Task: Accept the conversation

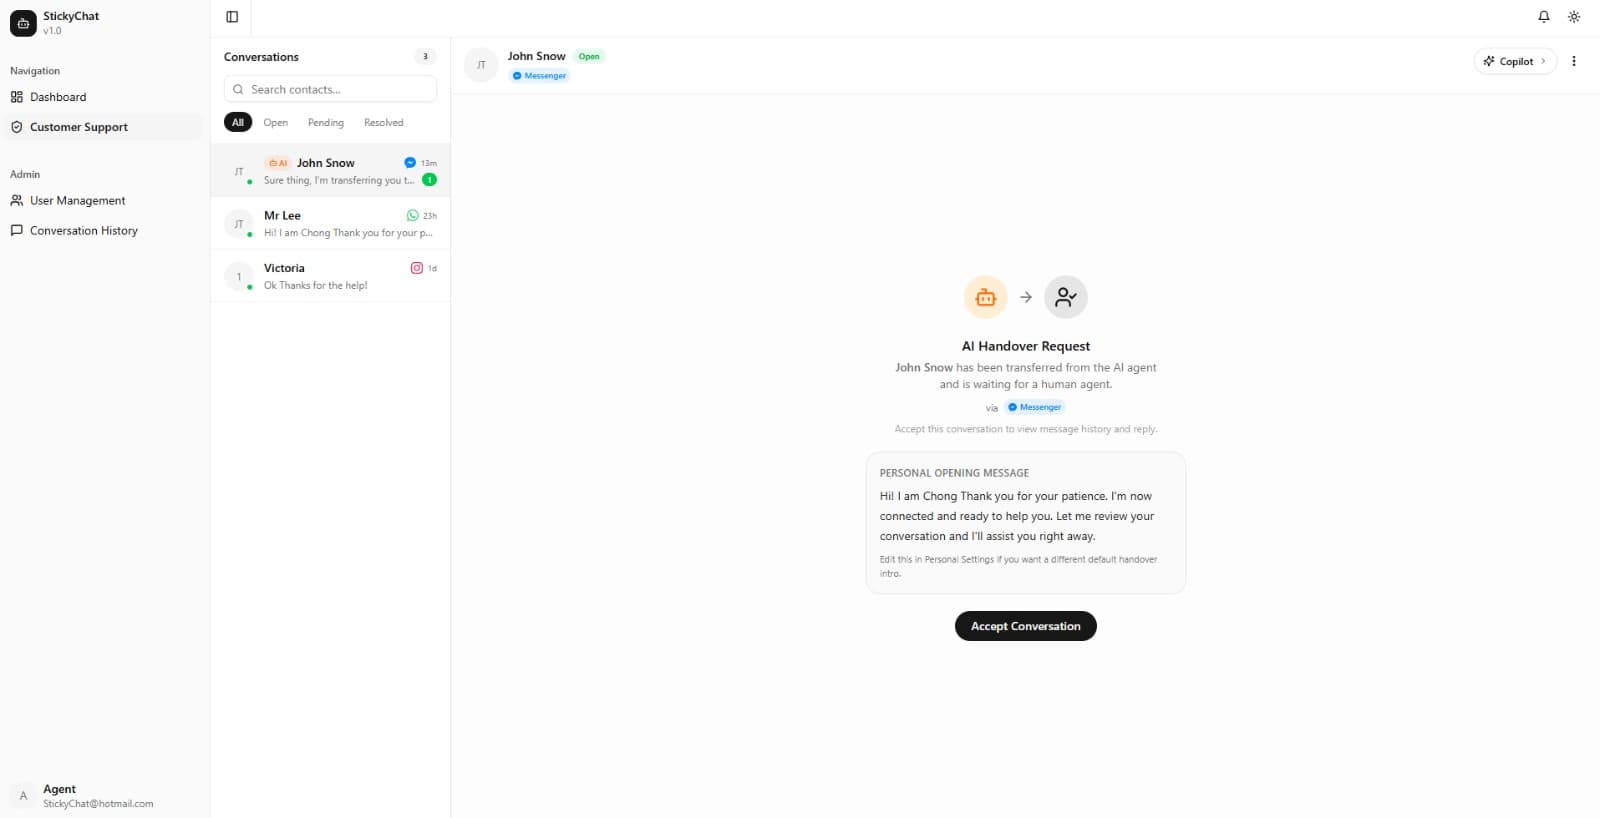Action: tap(1026, 626)
